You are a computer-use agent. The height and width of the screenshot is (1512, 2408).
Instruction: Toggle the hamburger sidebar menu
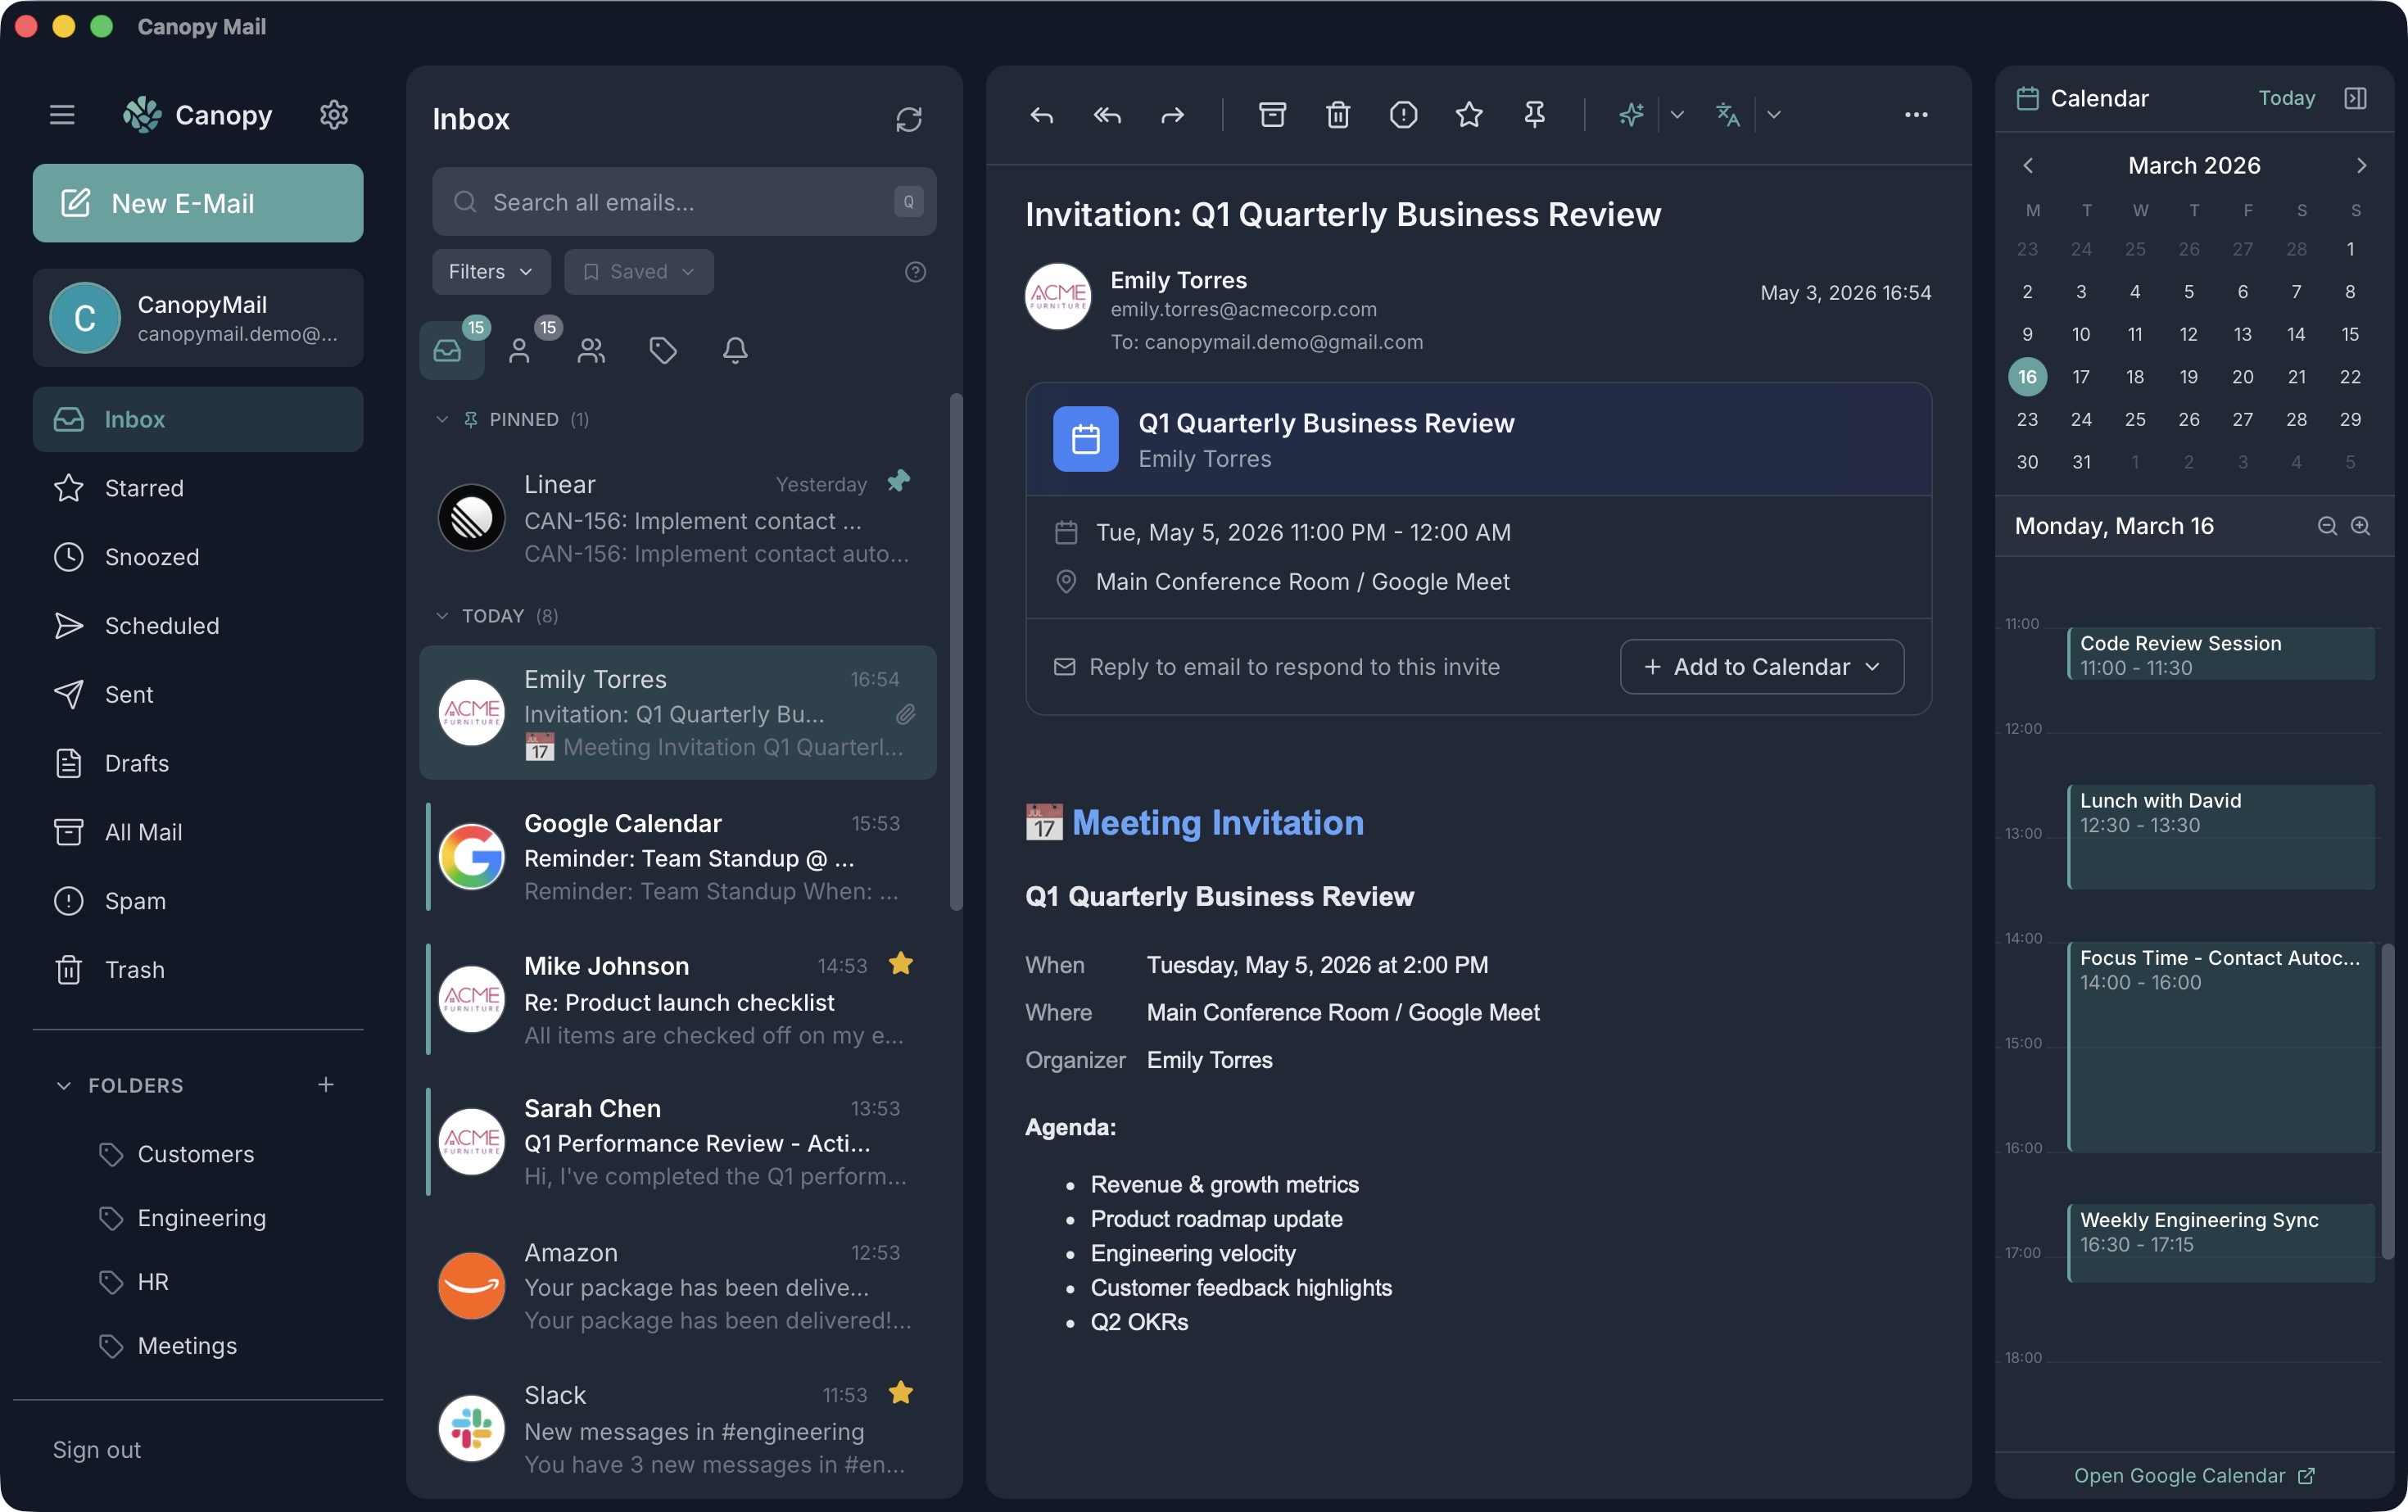[62, 115]
